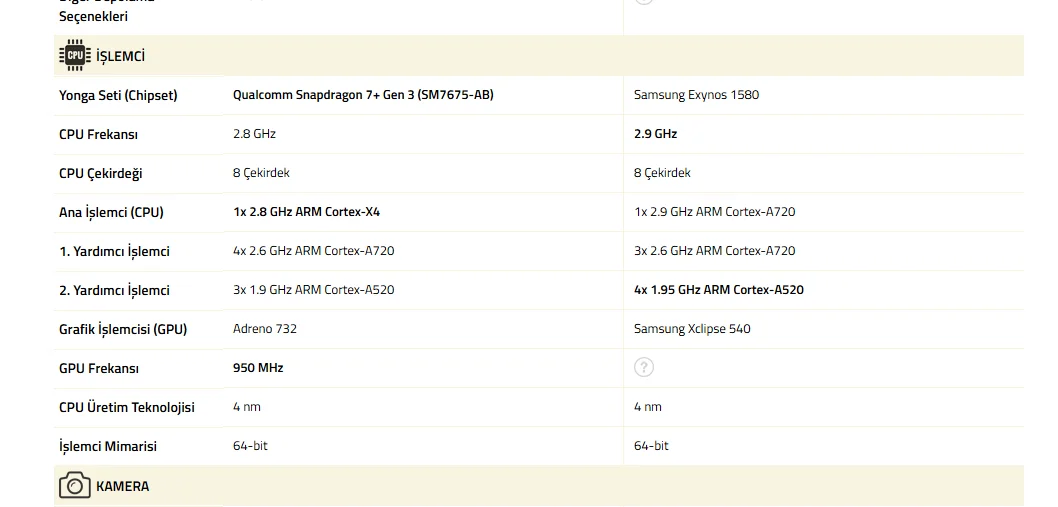Click the GPU Frekansı label
The image size is (1058, 507).
click(99, 369)
